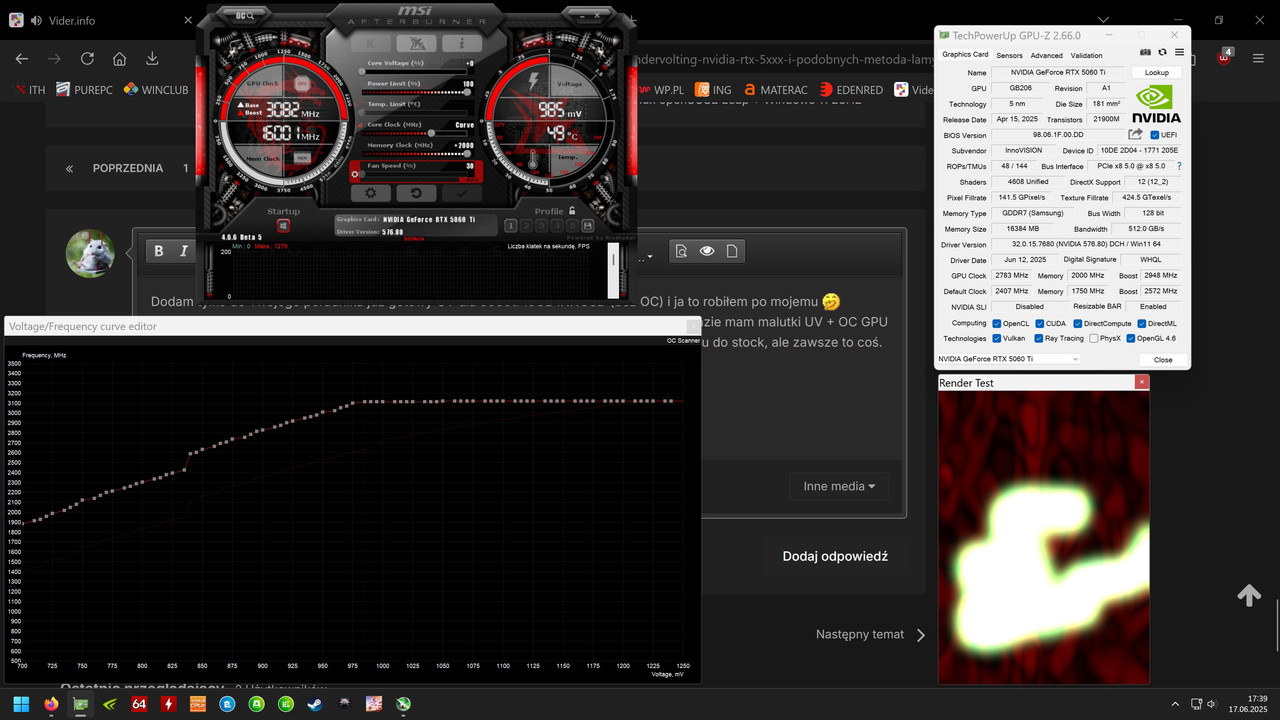Click Afterburner reset-to-defaults button
1280x720 pixels.
(416, 193)
